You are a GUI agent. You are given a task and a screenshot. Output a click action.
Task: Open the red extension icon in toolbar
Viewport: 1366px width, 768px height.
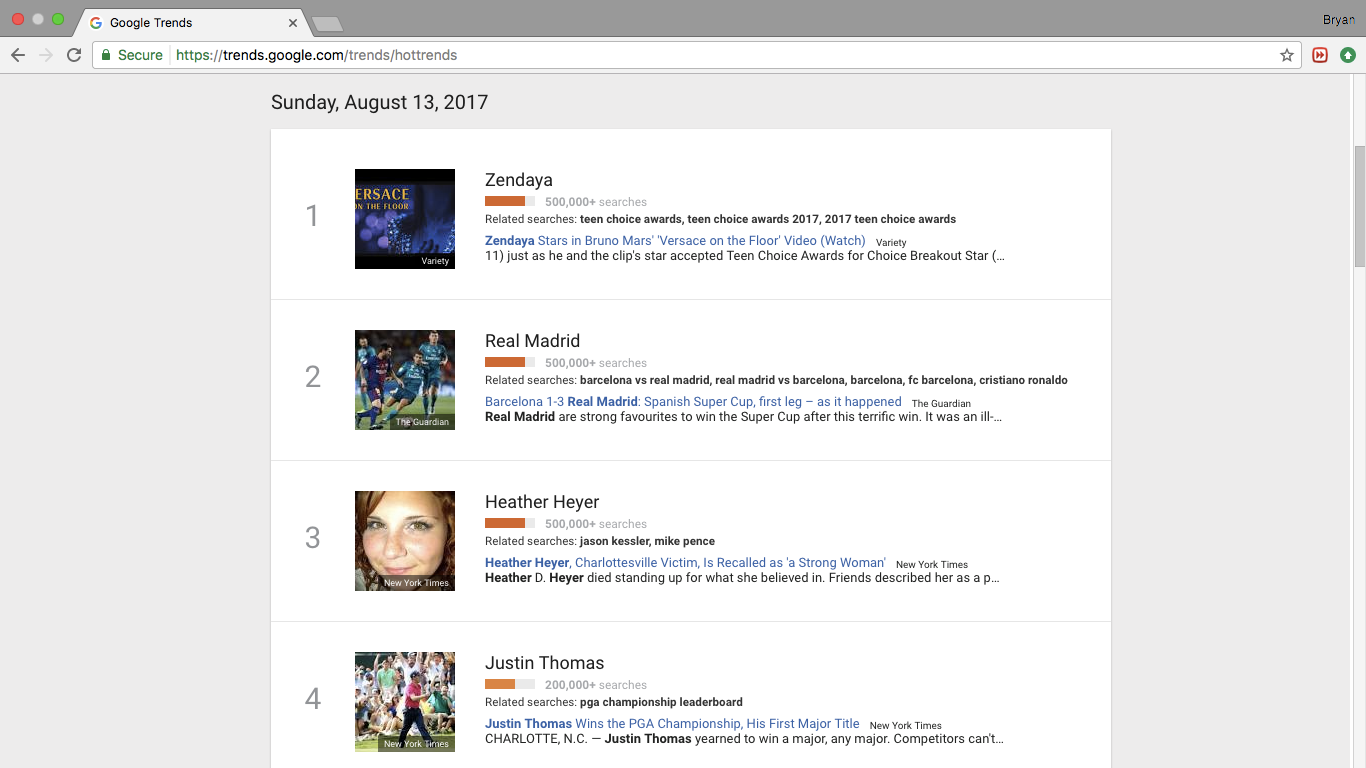(x=1320, y=55)
